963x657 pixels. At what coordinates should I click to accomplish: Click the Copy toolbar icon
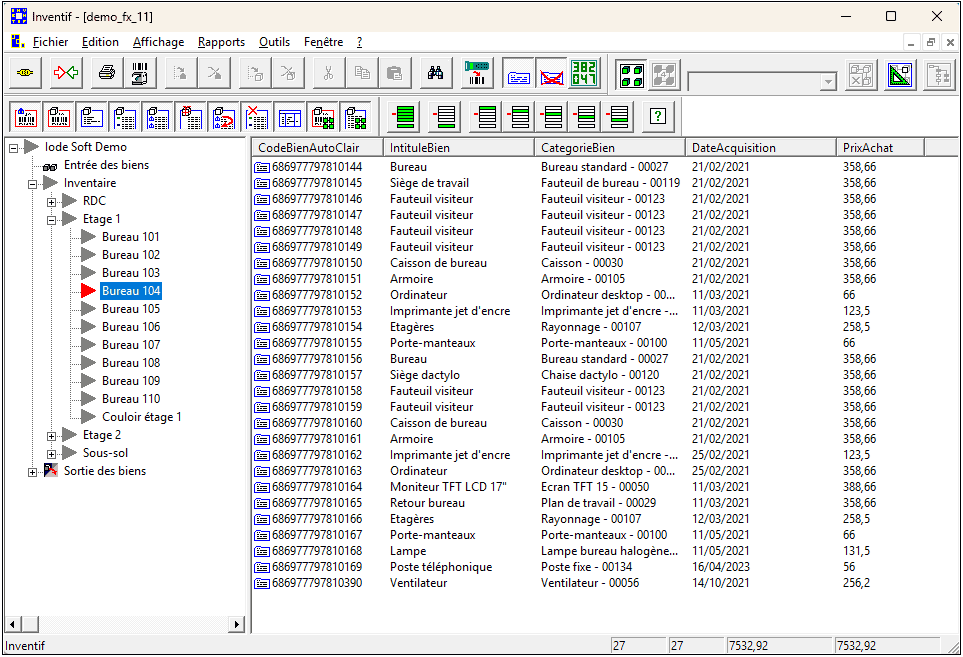[x=361, y=73]
